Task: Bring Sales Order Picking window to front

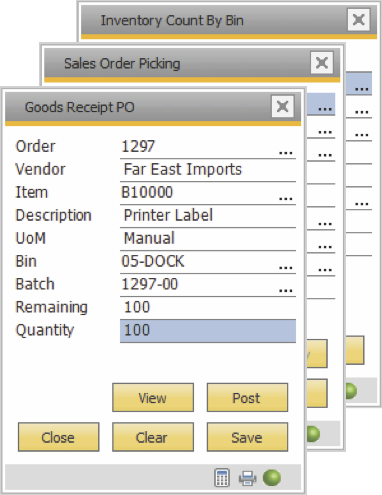Action: click(177, 63)
